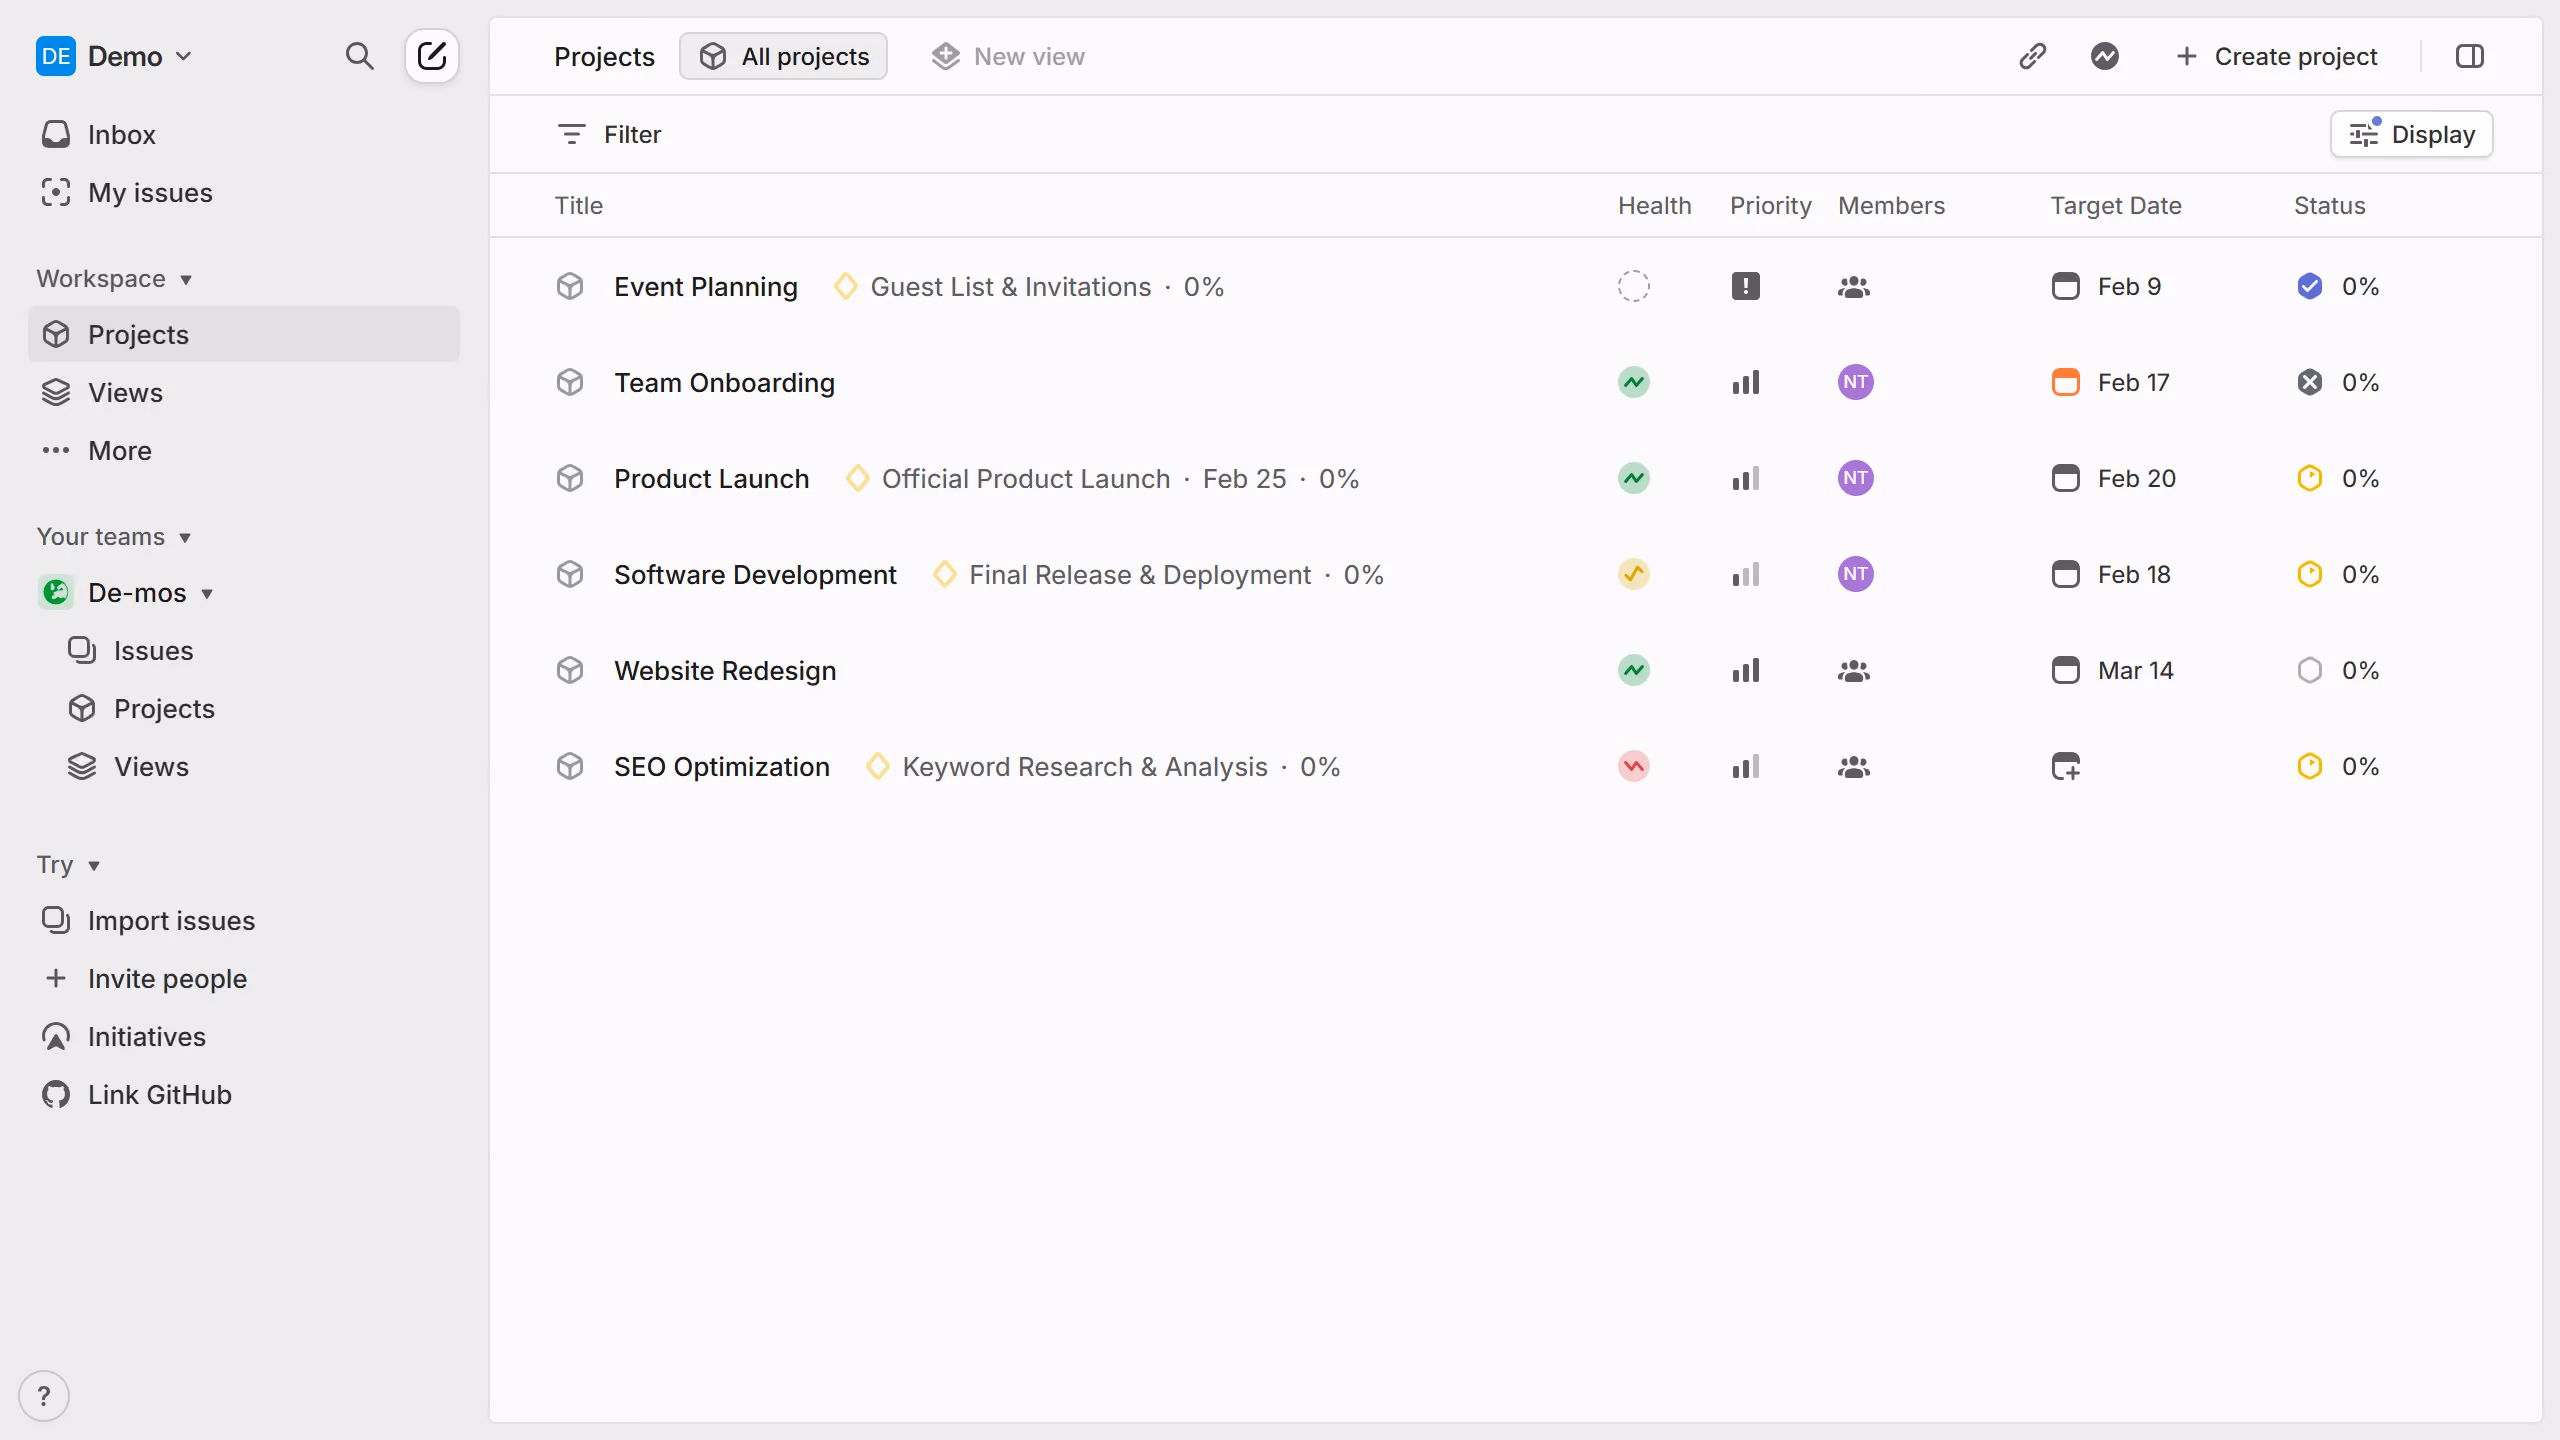This screenshot has width=2560, height=1440.
Task: Click the Event Planning urgent priority icon
Action: tap(1746, 286)
